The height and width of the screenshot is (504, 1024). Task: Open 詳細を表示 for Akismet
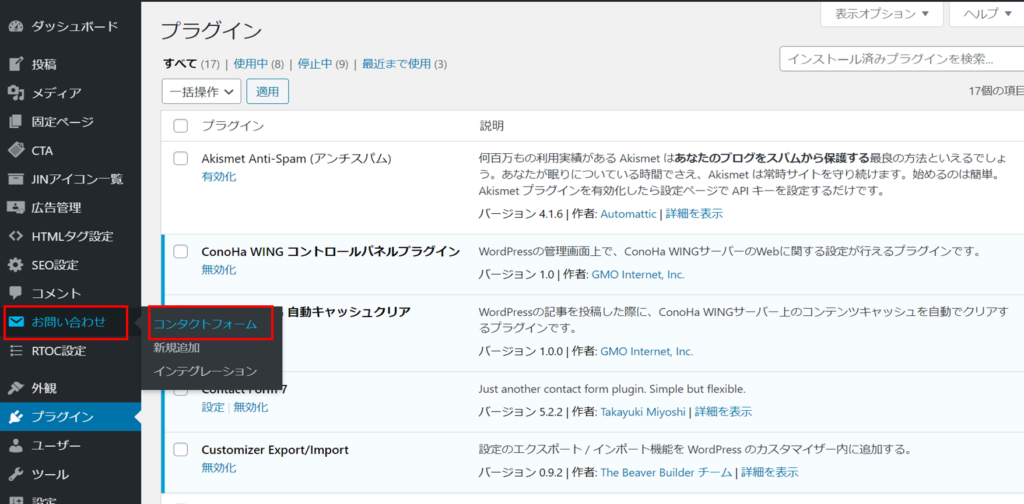pyautogui.click(x=694, y=214)
